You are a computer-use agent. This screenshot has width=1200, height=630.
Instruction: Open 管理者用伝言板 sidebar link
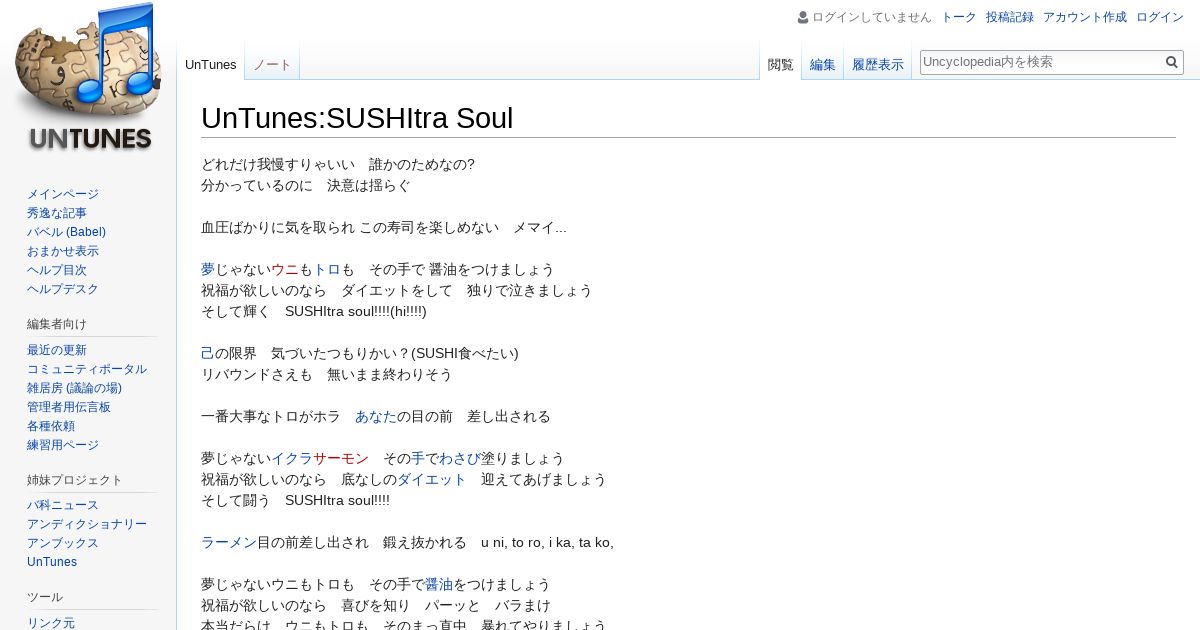click(69, 407)
